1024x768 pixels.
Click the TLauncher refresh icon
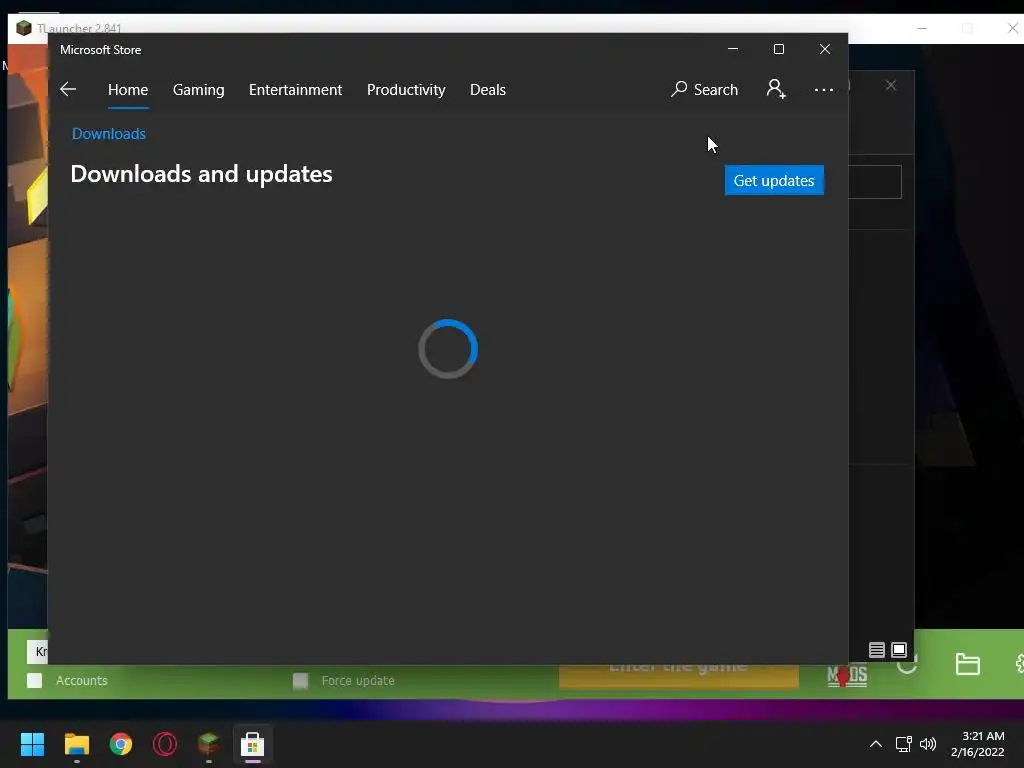tap(907, 665)
